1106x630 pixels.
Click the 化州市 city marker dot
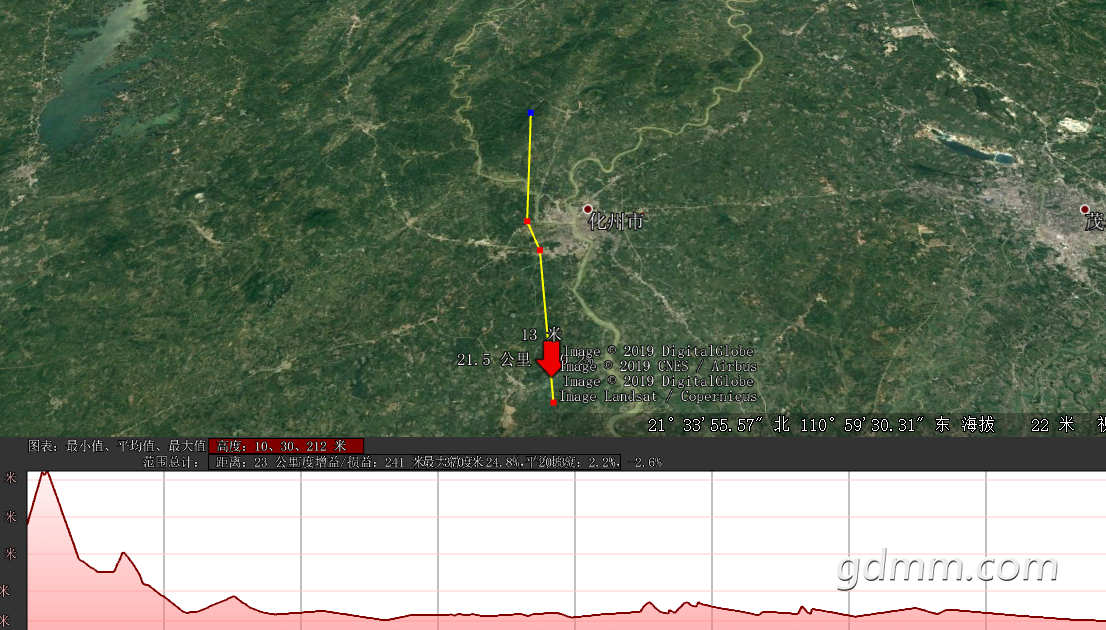tap(587, 209)
